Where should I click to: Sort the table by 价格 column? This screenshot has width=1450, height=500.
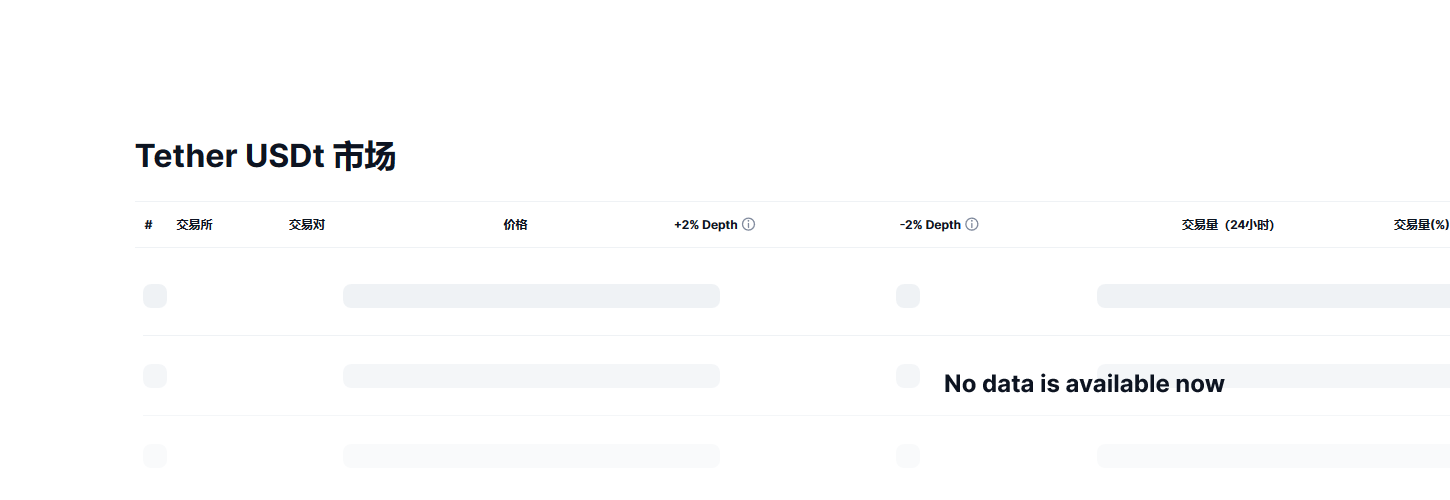(x=515, y=225)
